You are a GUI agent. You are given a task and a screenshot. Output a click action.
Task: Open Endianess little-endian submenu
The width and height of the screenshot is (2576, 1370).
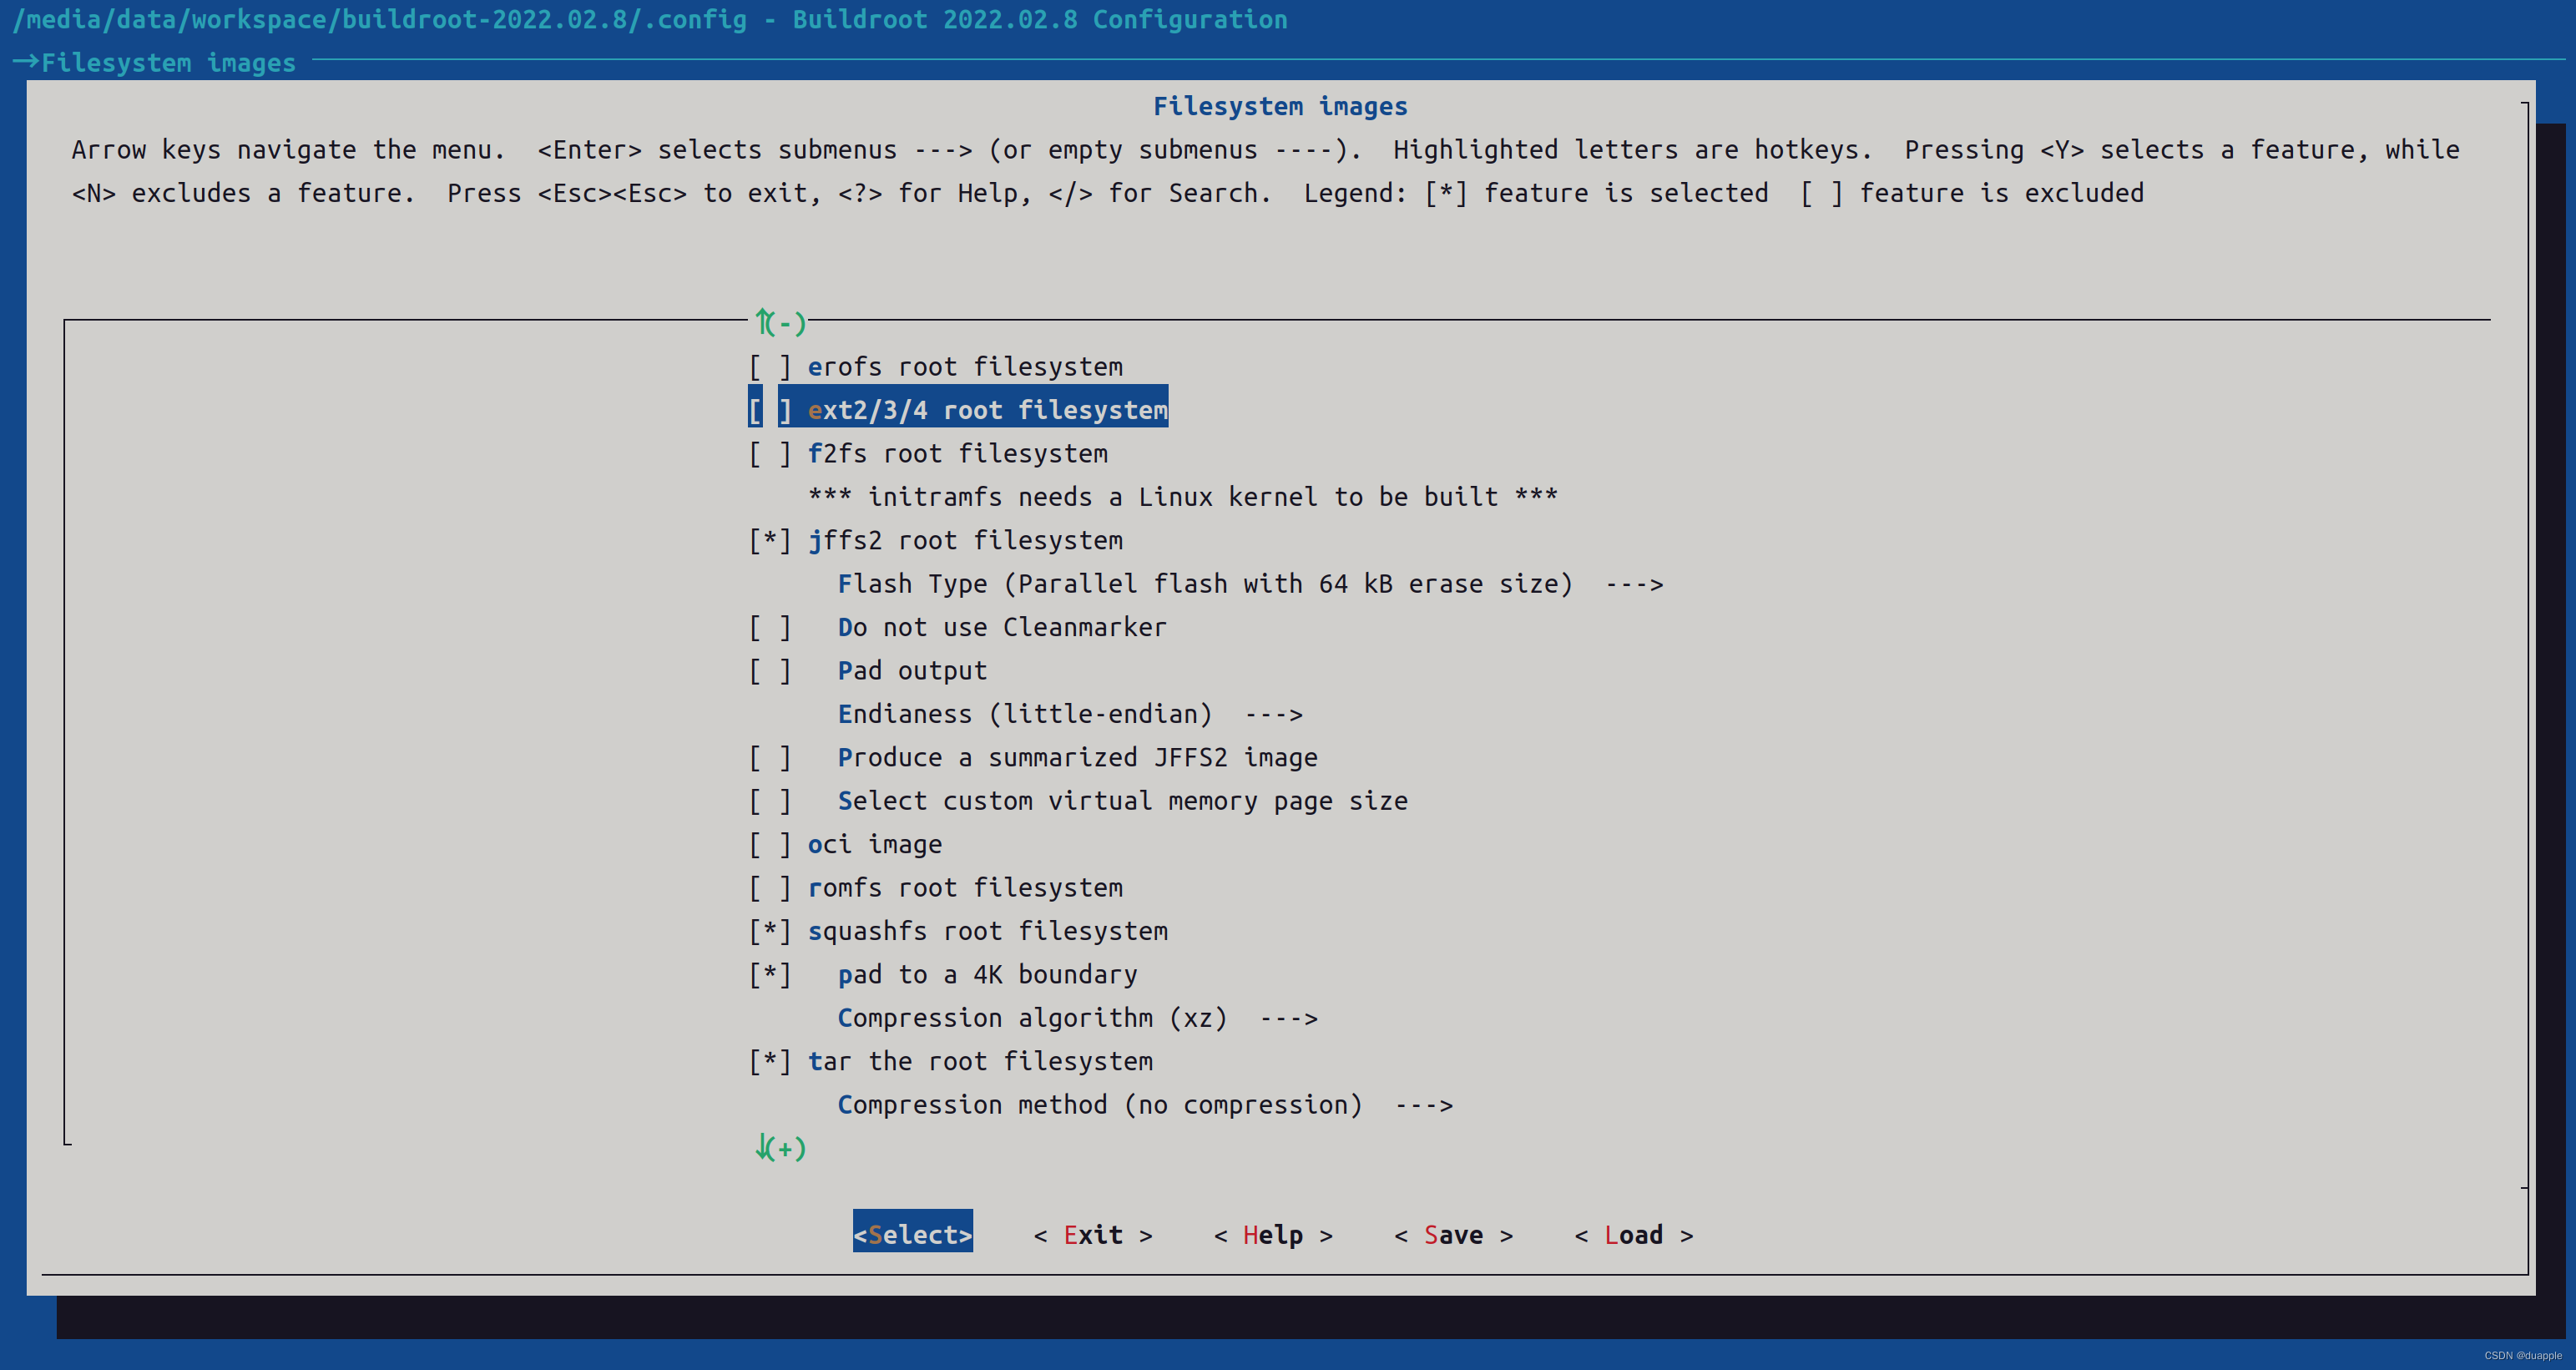point(1069,714)
